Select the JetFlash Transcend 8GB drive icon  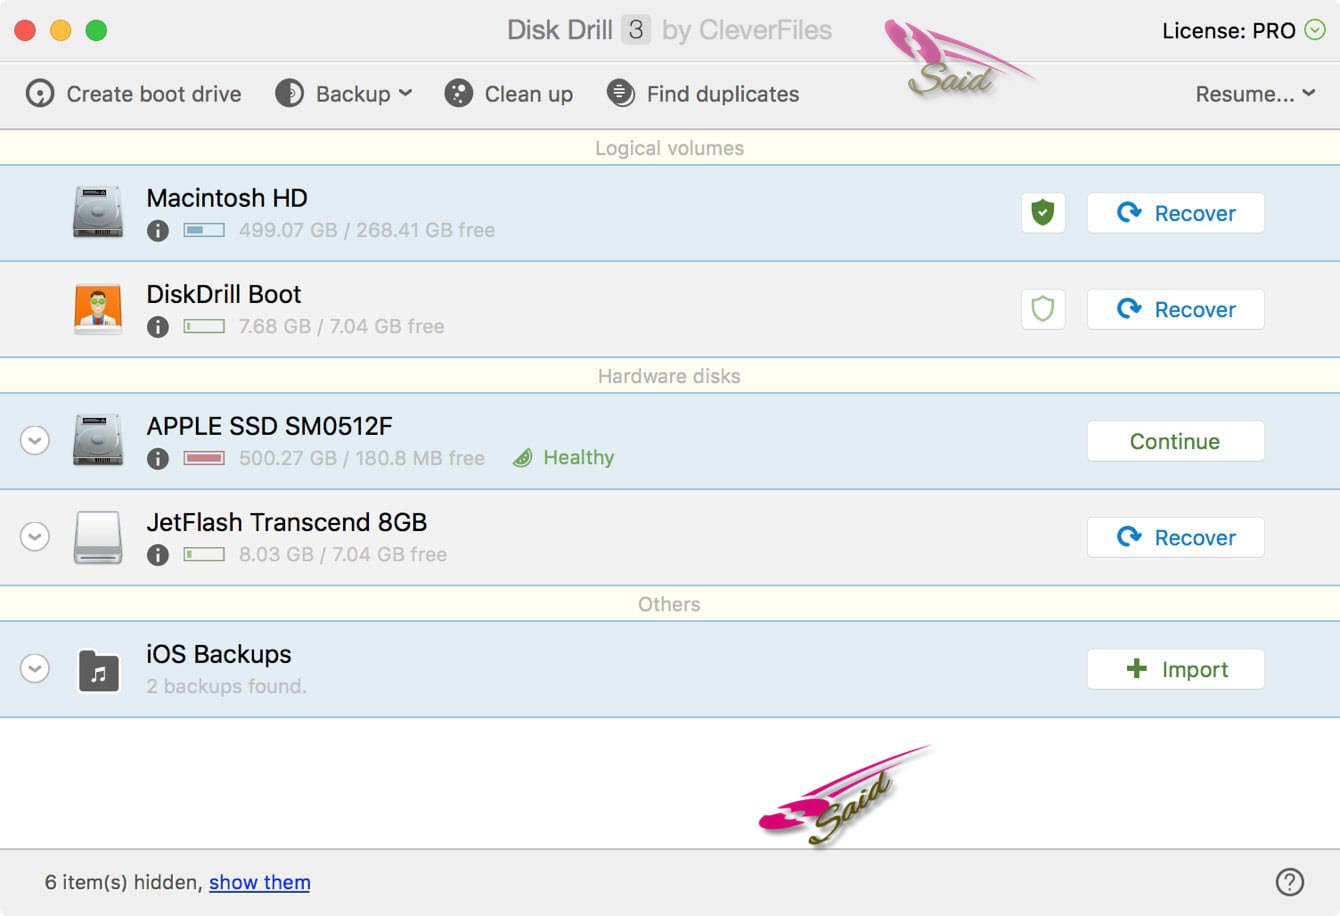click(x=98, y=537)
